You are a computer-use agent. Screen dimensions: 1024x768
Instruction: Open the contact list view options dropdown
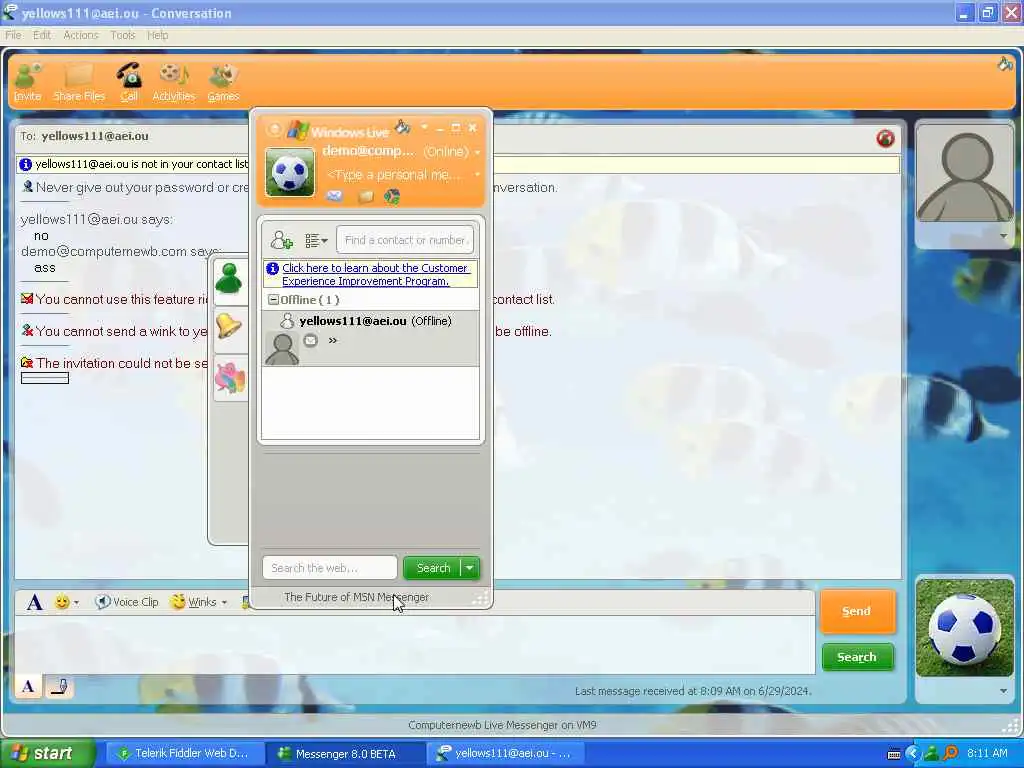[x=316, y=240]
